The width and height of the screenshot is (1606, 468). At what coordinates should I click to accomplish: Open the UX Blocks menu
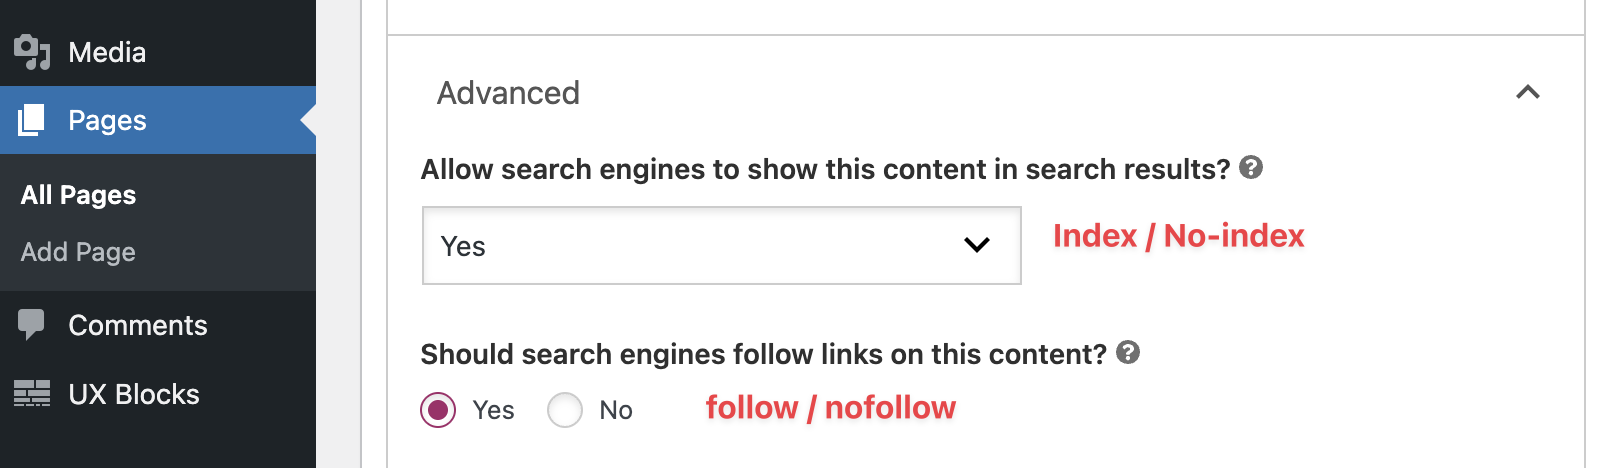tap(133, 394)
